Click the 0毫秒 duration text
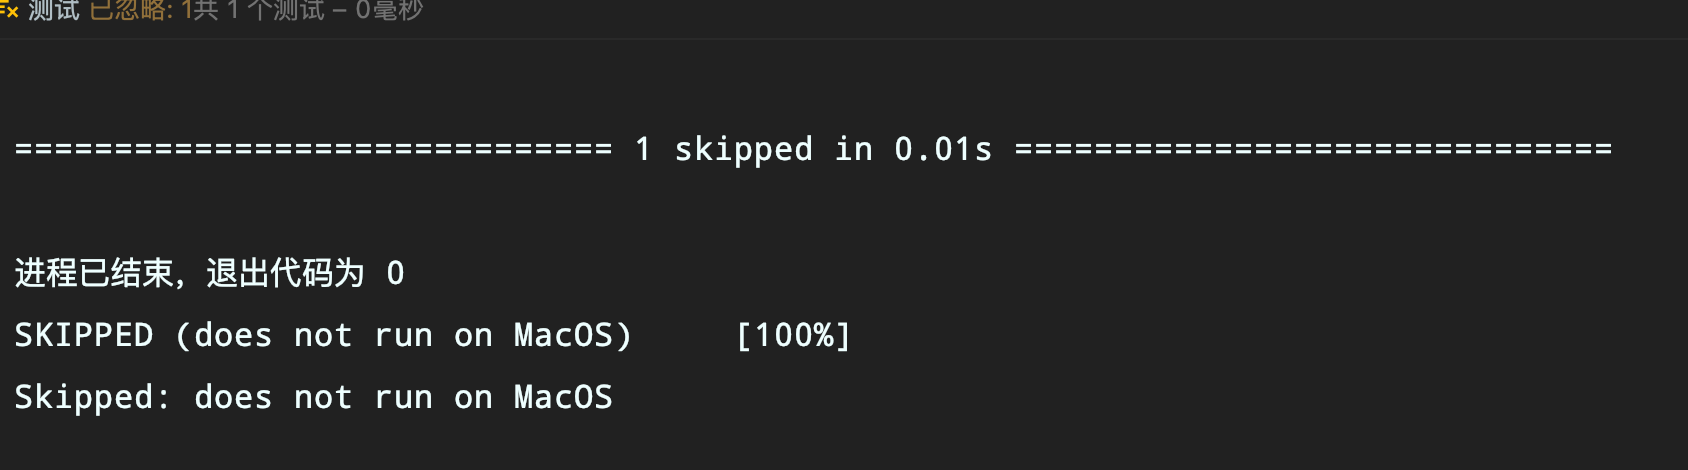 389,10
